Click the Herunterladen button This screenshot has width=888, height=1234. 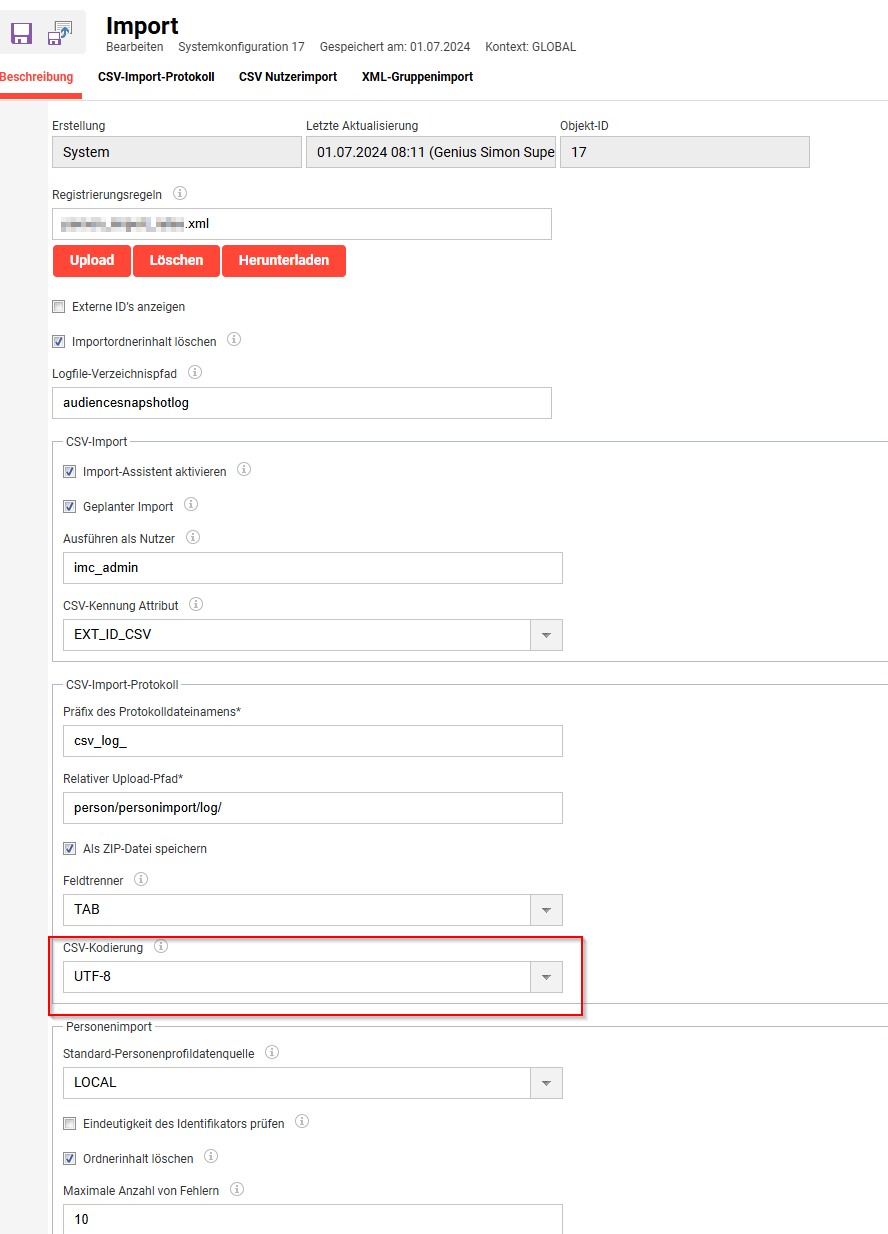[x=283, y=260]
